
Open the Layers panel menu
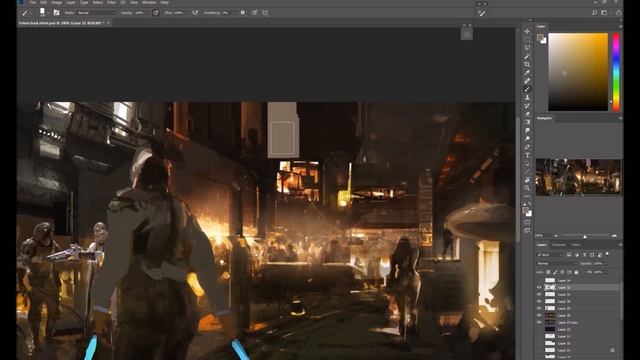click(x=620, y=245)
